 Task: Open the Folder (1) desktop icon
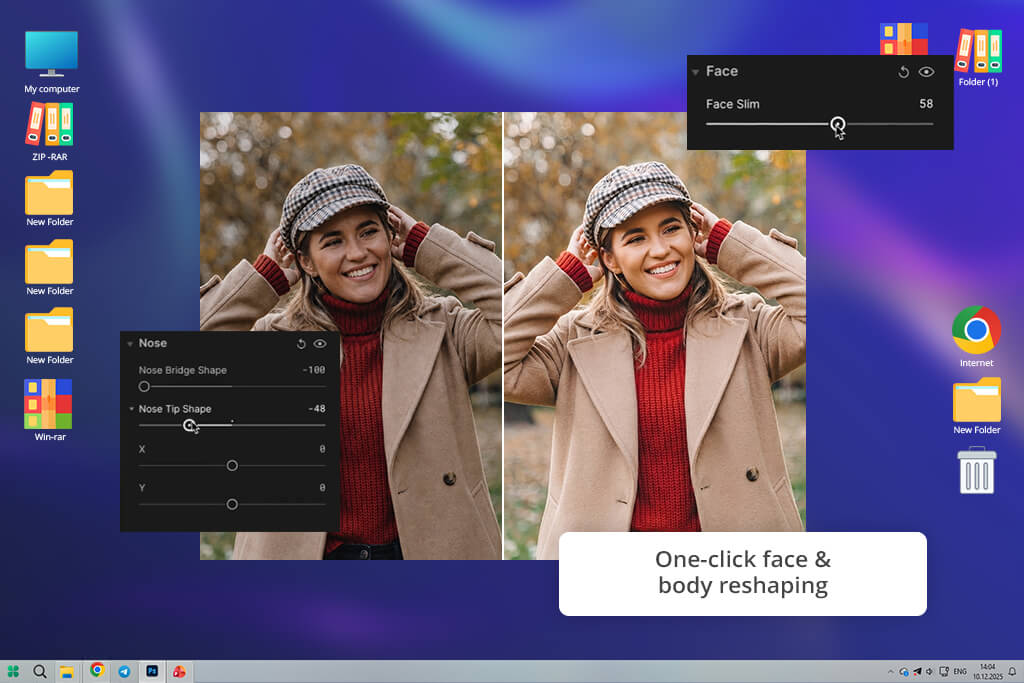click(x=978, y=57)
